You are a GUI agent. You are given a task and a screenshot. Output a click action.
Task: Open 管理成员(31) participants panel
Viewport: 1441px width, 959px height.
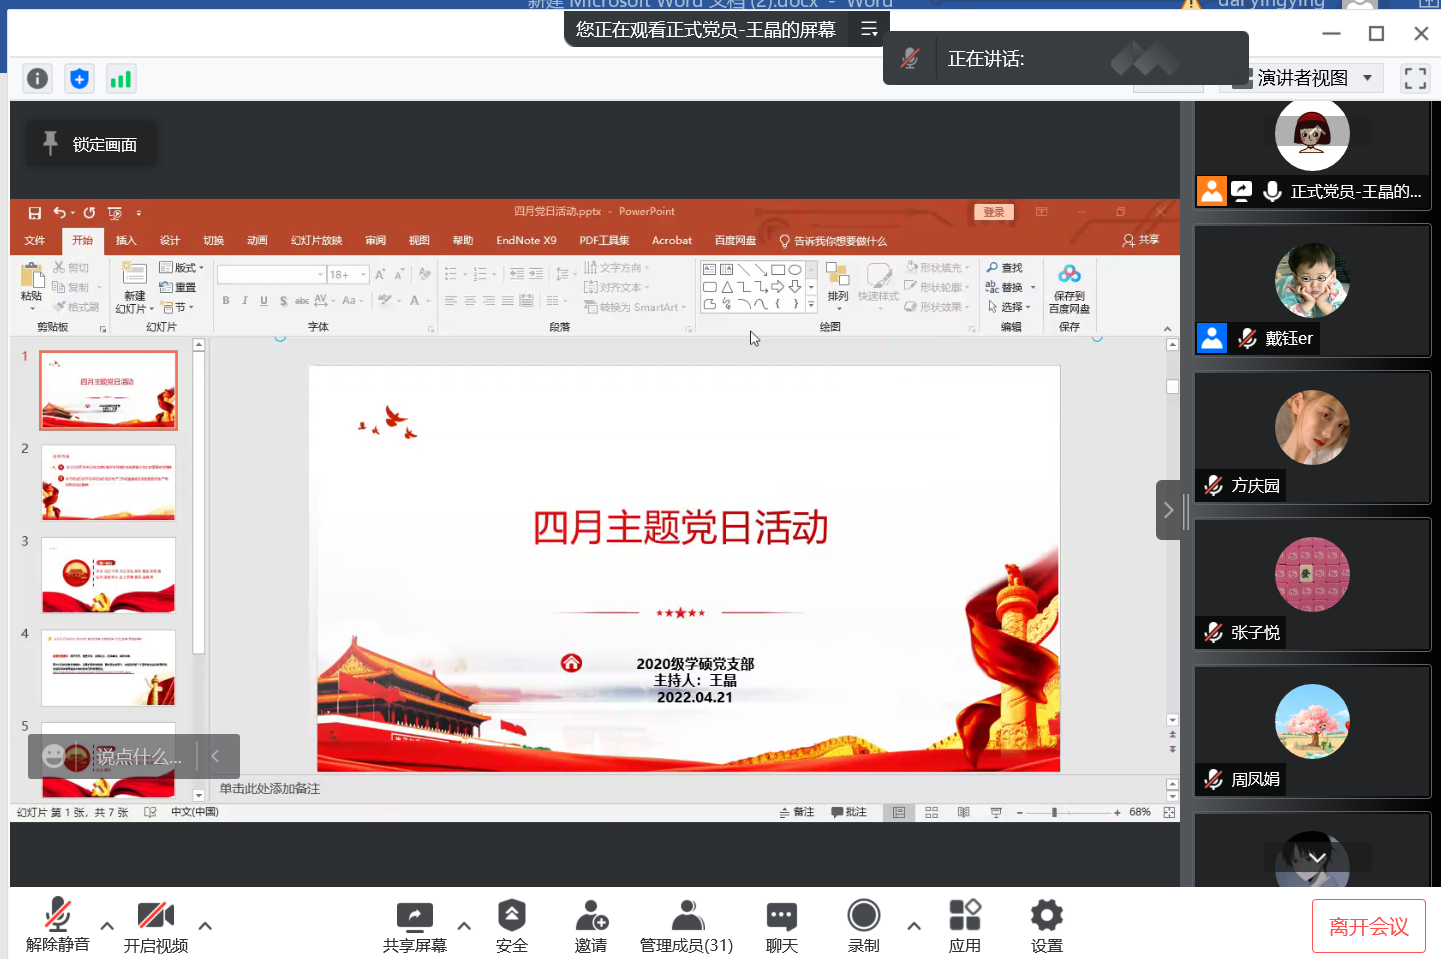[686, 926]
